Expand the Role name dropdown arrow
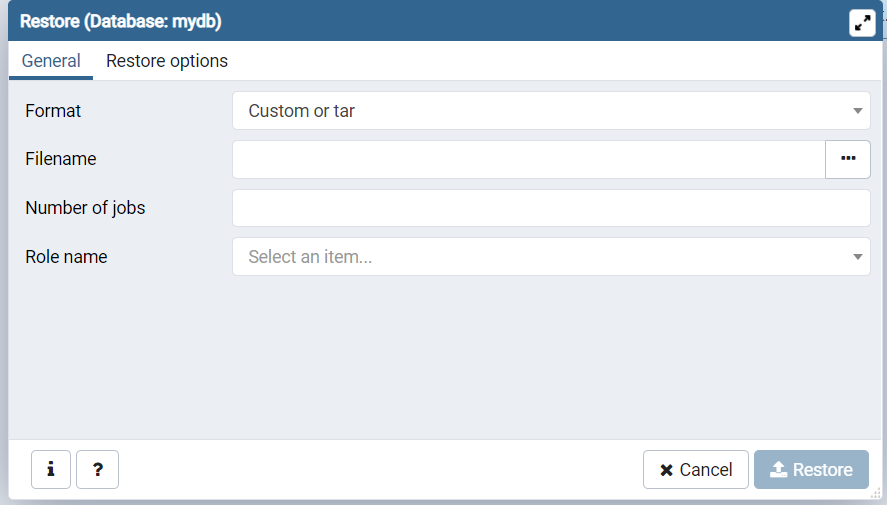Screen dimensions: 887x505 click(x=858, y=257)
